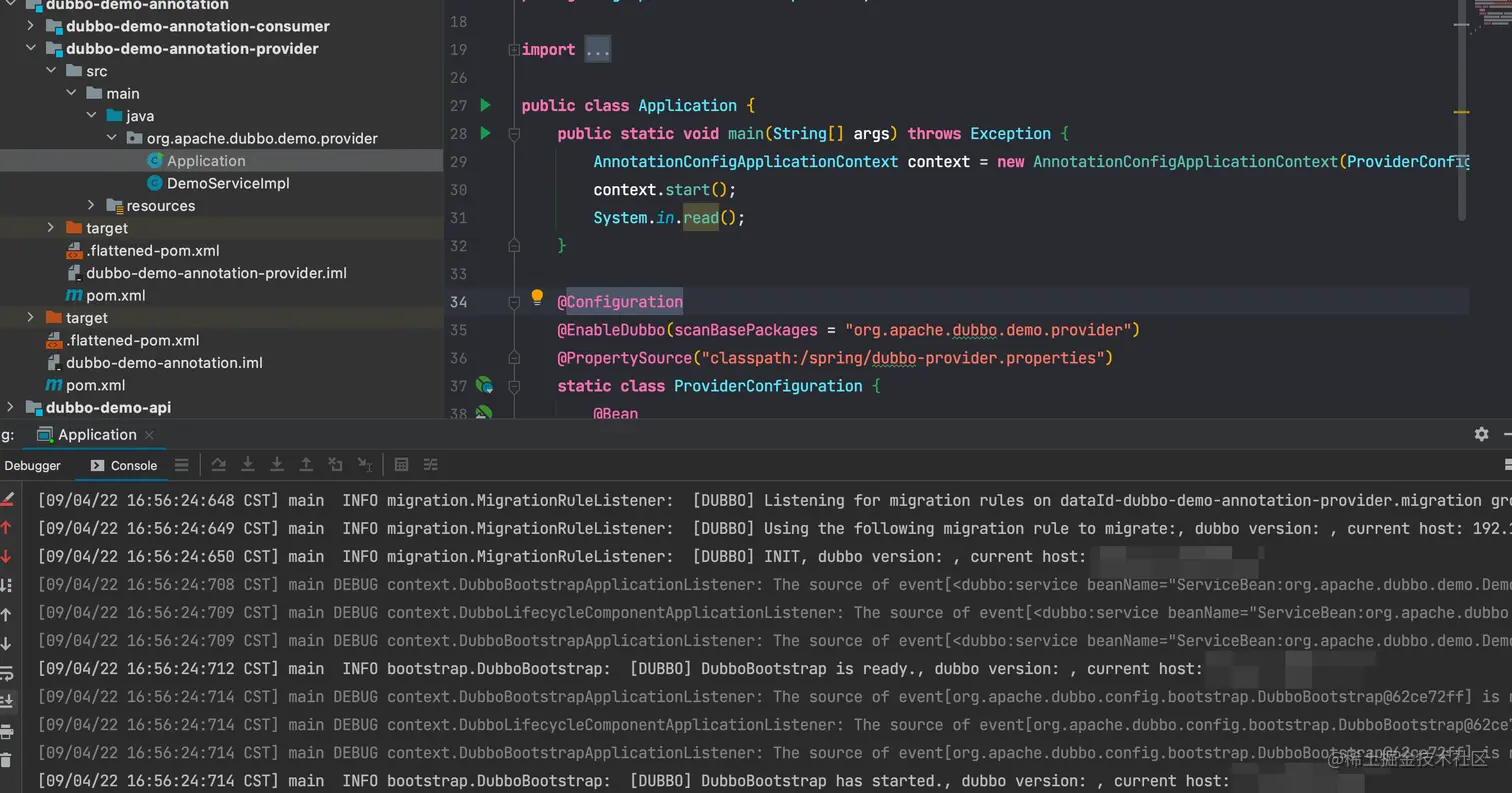Click the Step Over debugger icon
1512x793 pixels.
tap(218, 465)
